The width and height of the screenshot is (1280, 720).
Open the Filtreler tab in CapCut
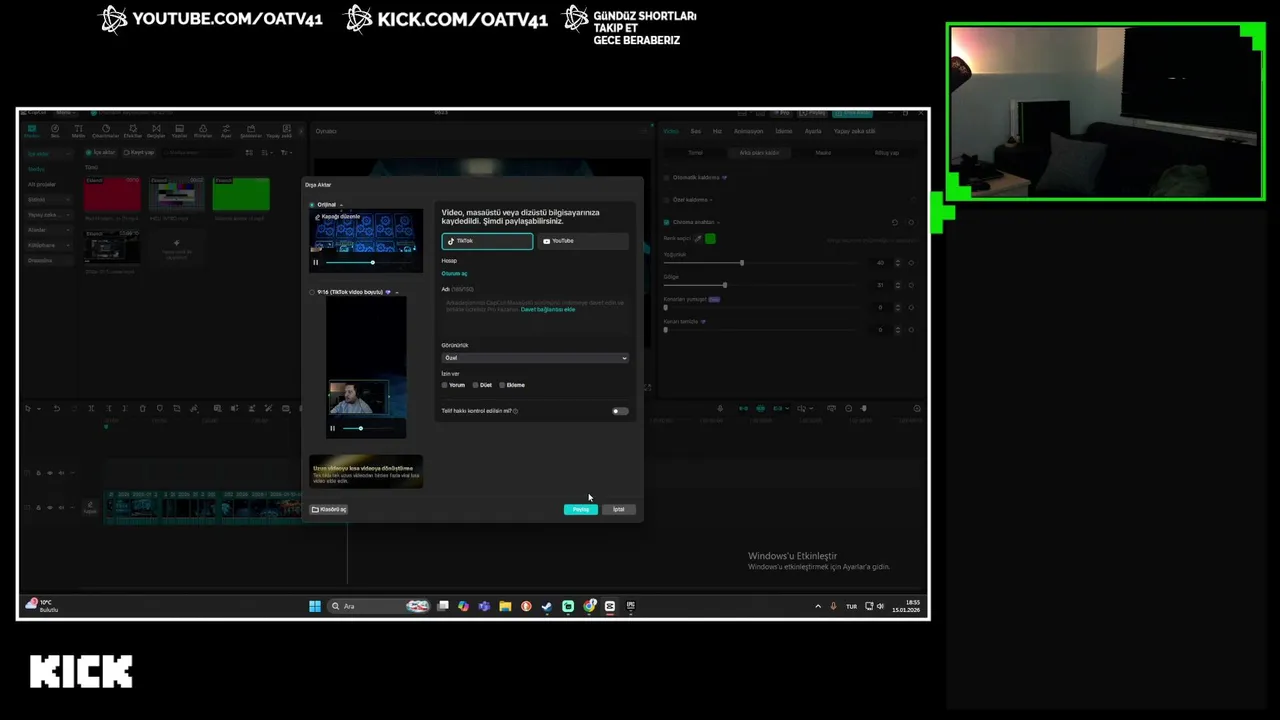tap(203, 131)
